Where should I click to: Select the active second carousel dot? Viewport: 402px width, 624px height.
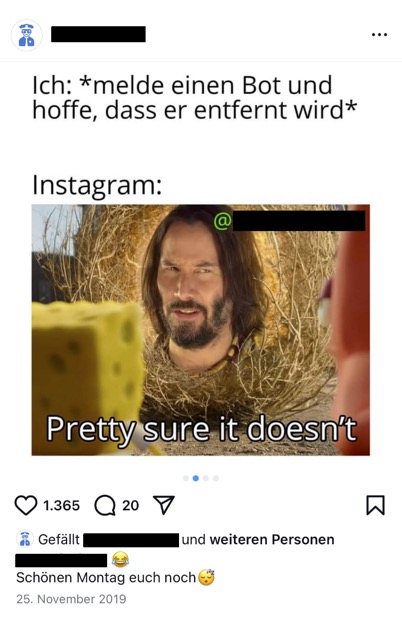pyautogui.click(x=196, y=478)
